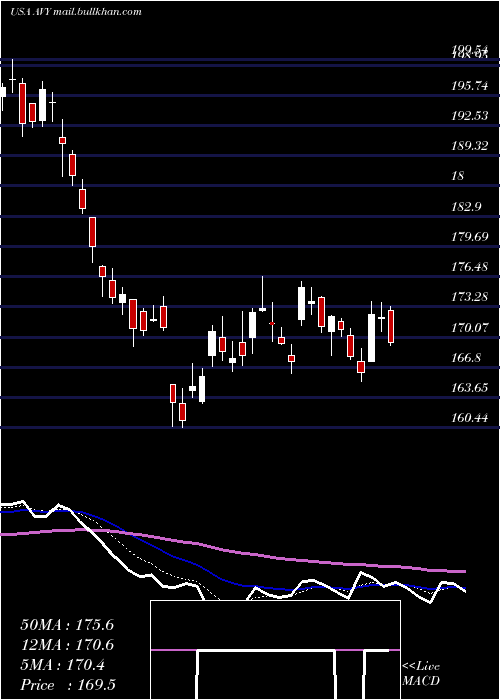500x700 pixels.
Task: Click the 163.65 price level label
Action: pyautogui.click(x=470, y=388)
